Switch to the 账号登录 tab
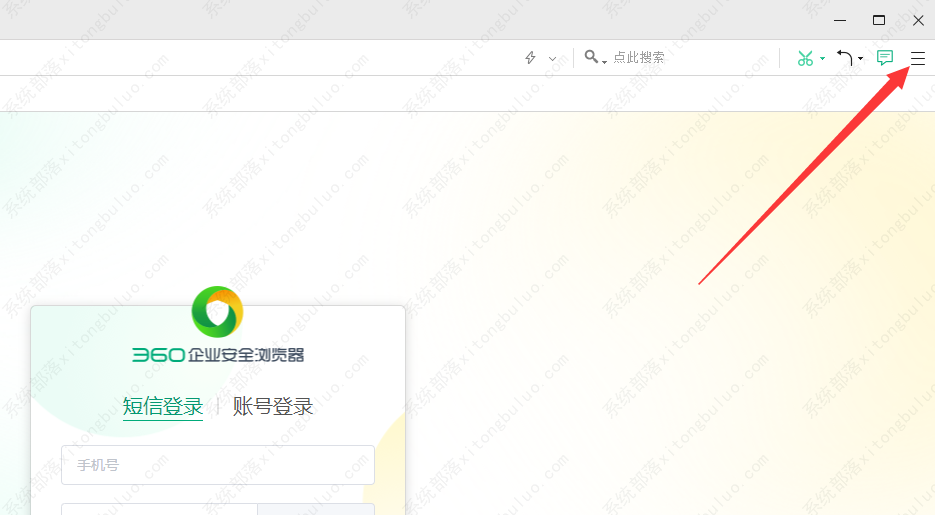935x515 pixels. coord(273,406)
